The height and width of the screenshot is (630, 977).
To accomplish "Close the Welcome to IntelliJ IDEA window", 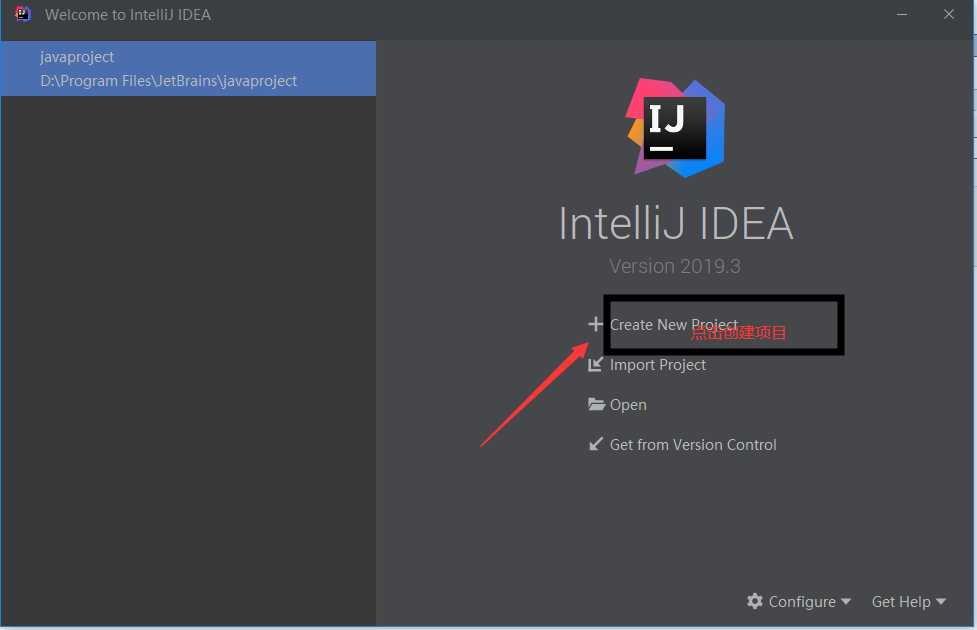I will click(948, 14).
